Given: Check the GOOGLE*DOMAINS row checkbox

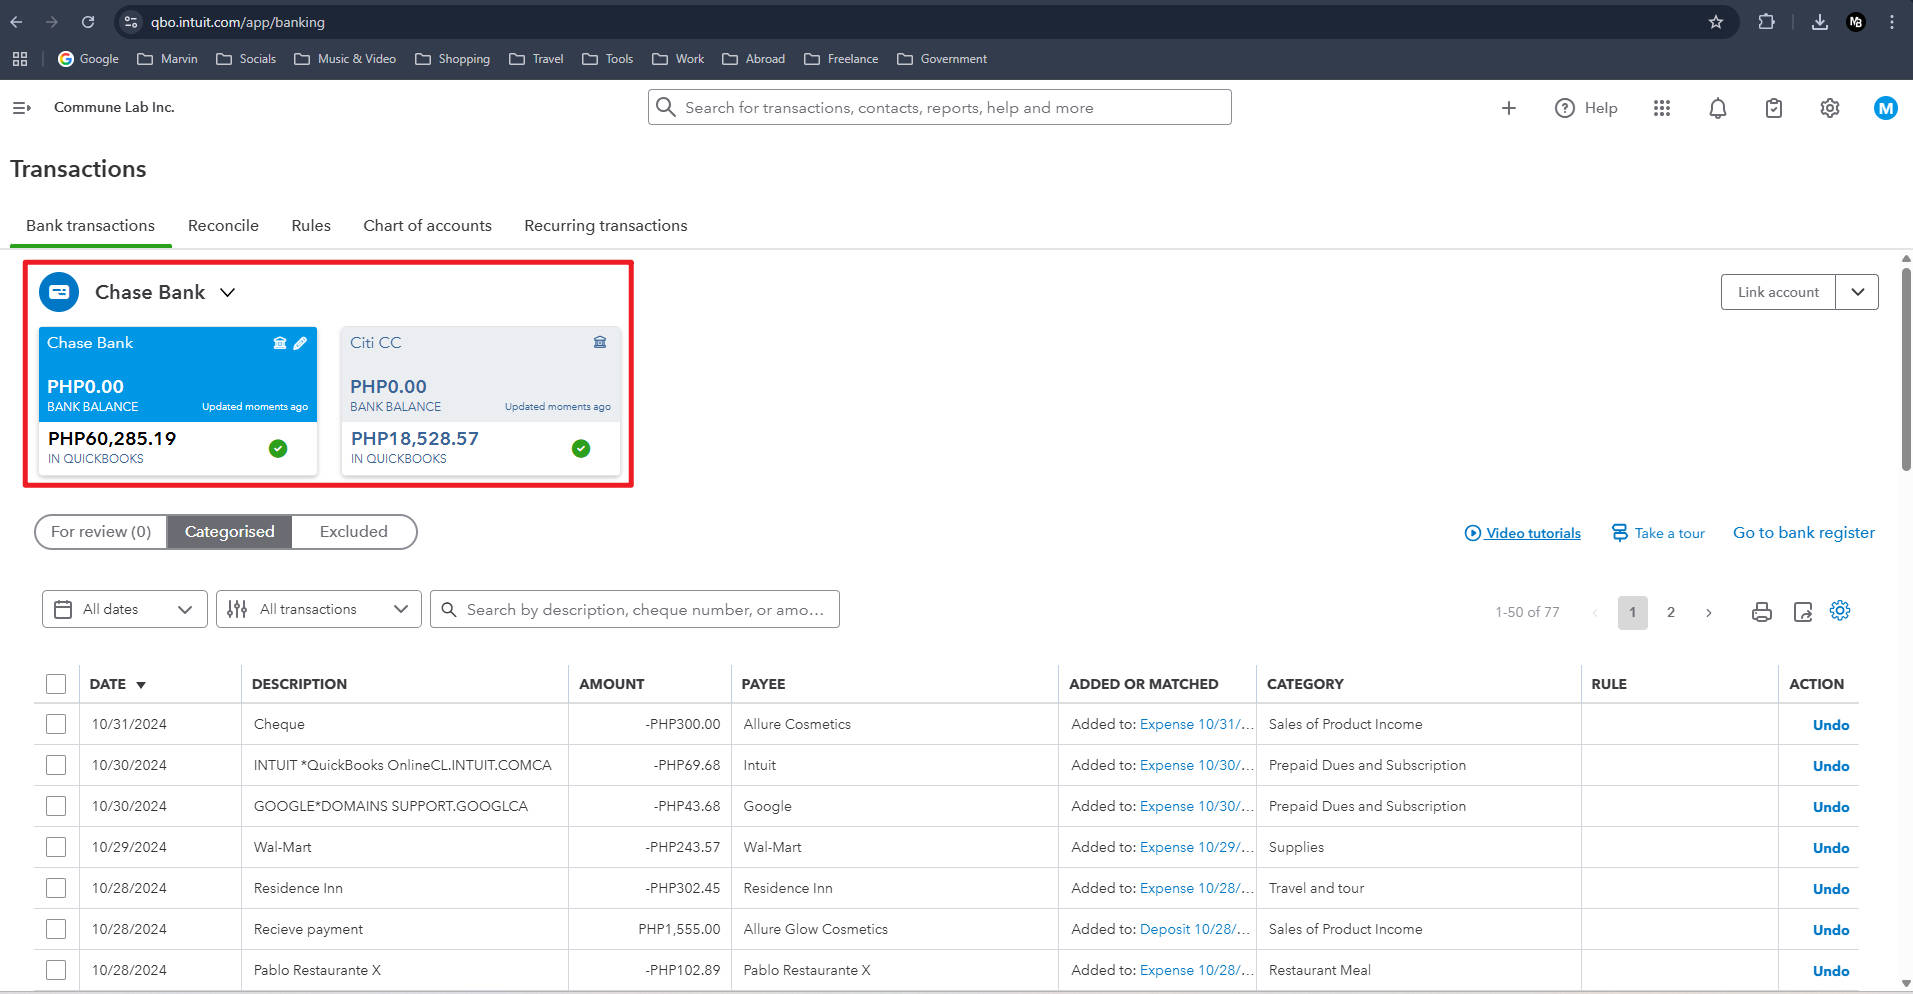Looking at the screenshot, I should click(56, 806).
